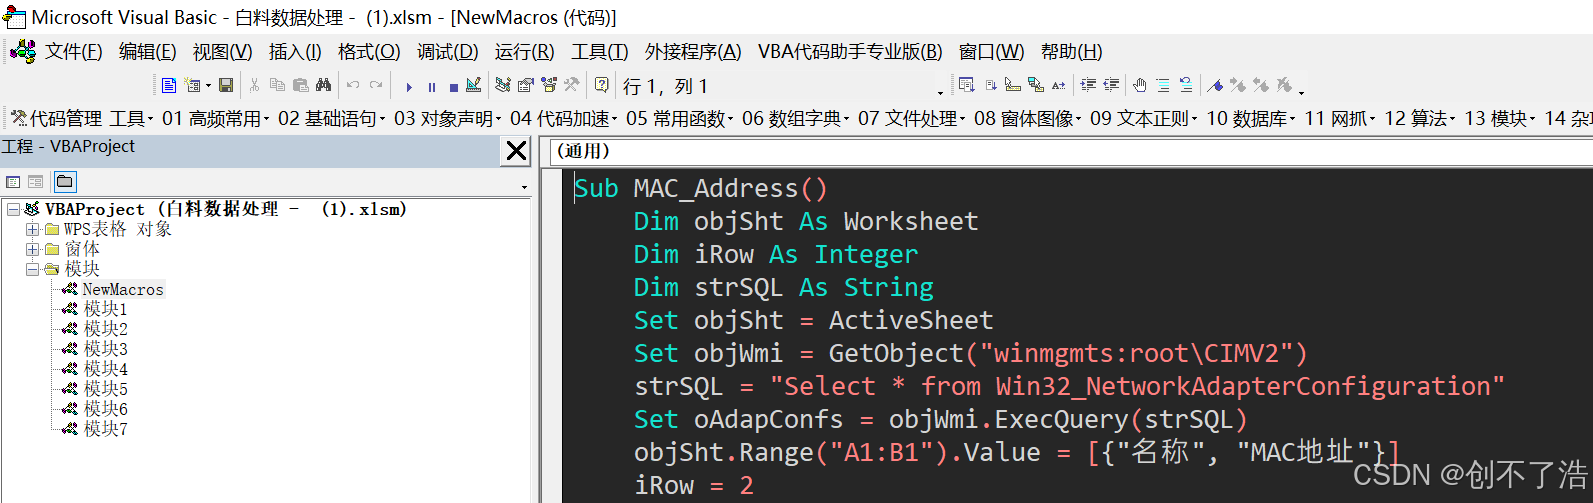Click the Break (pause) icon

click(x=431, y=87)
